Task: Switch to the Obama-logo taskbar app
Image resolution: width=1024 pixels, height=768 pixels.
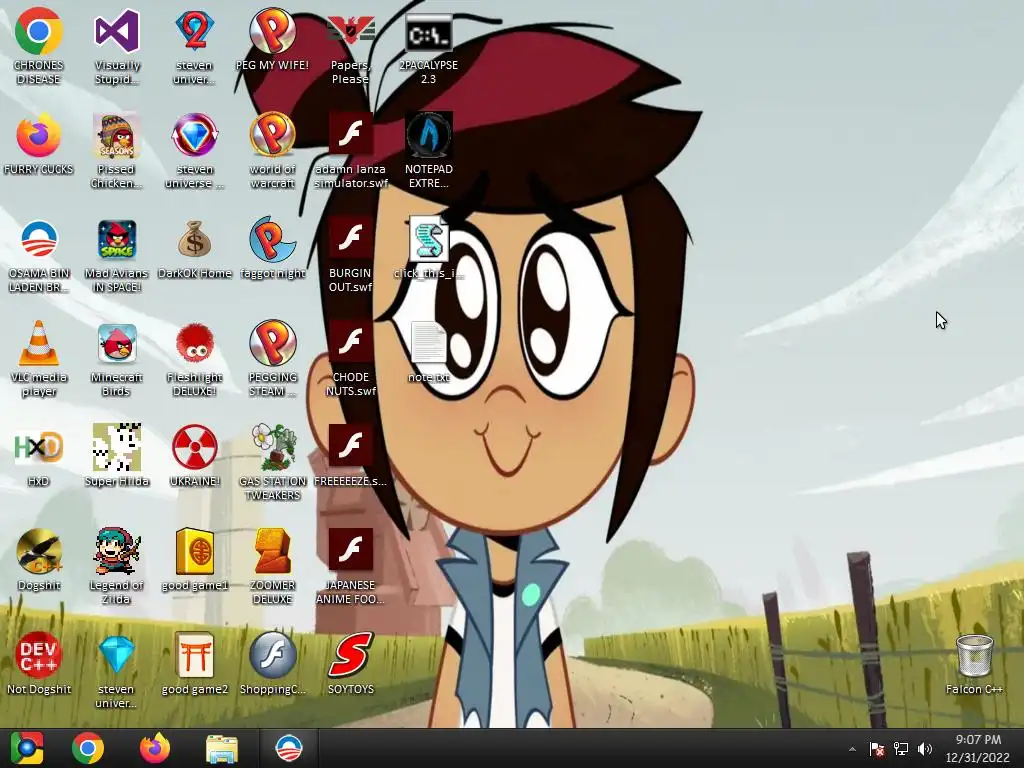Action: tap(289, 748)
